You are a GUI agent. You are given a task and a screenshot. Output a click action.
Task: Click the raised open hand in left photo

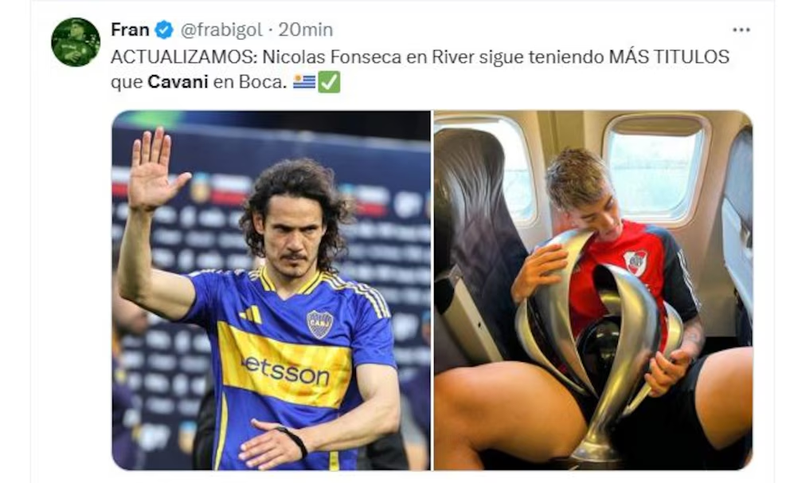(x=153, y=169)
